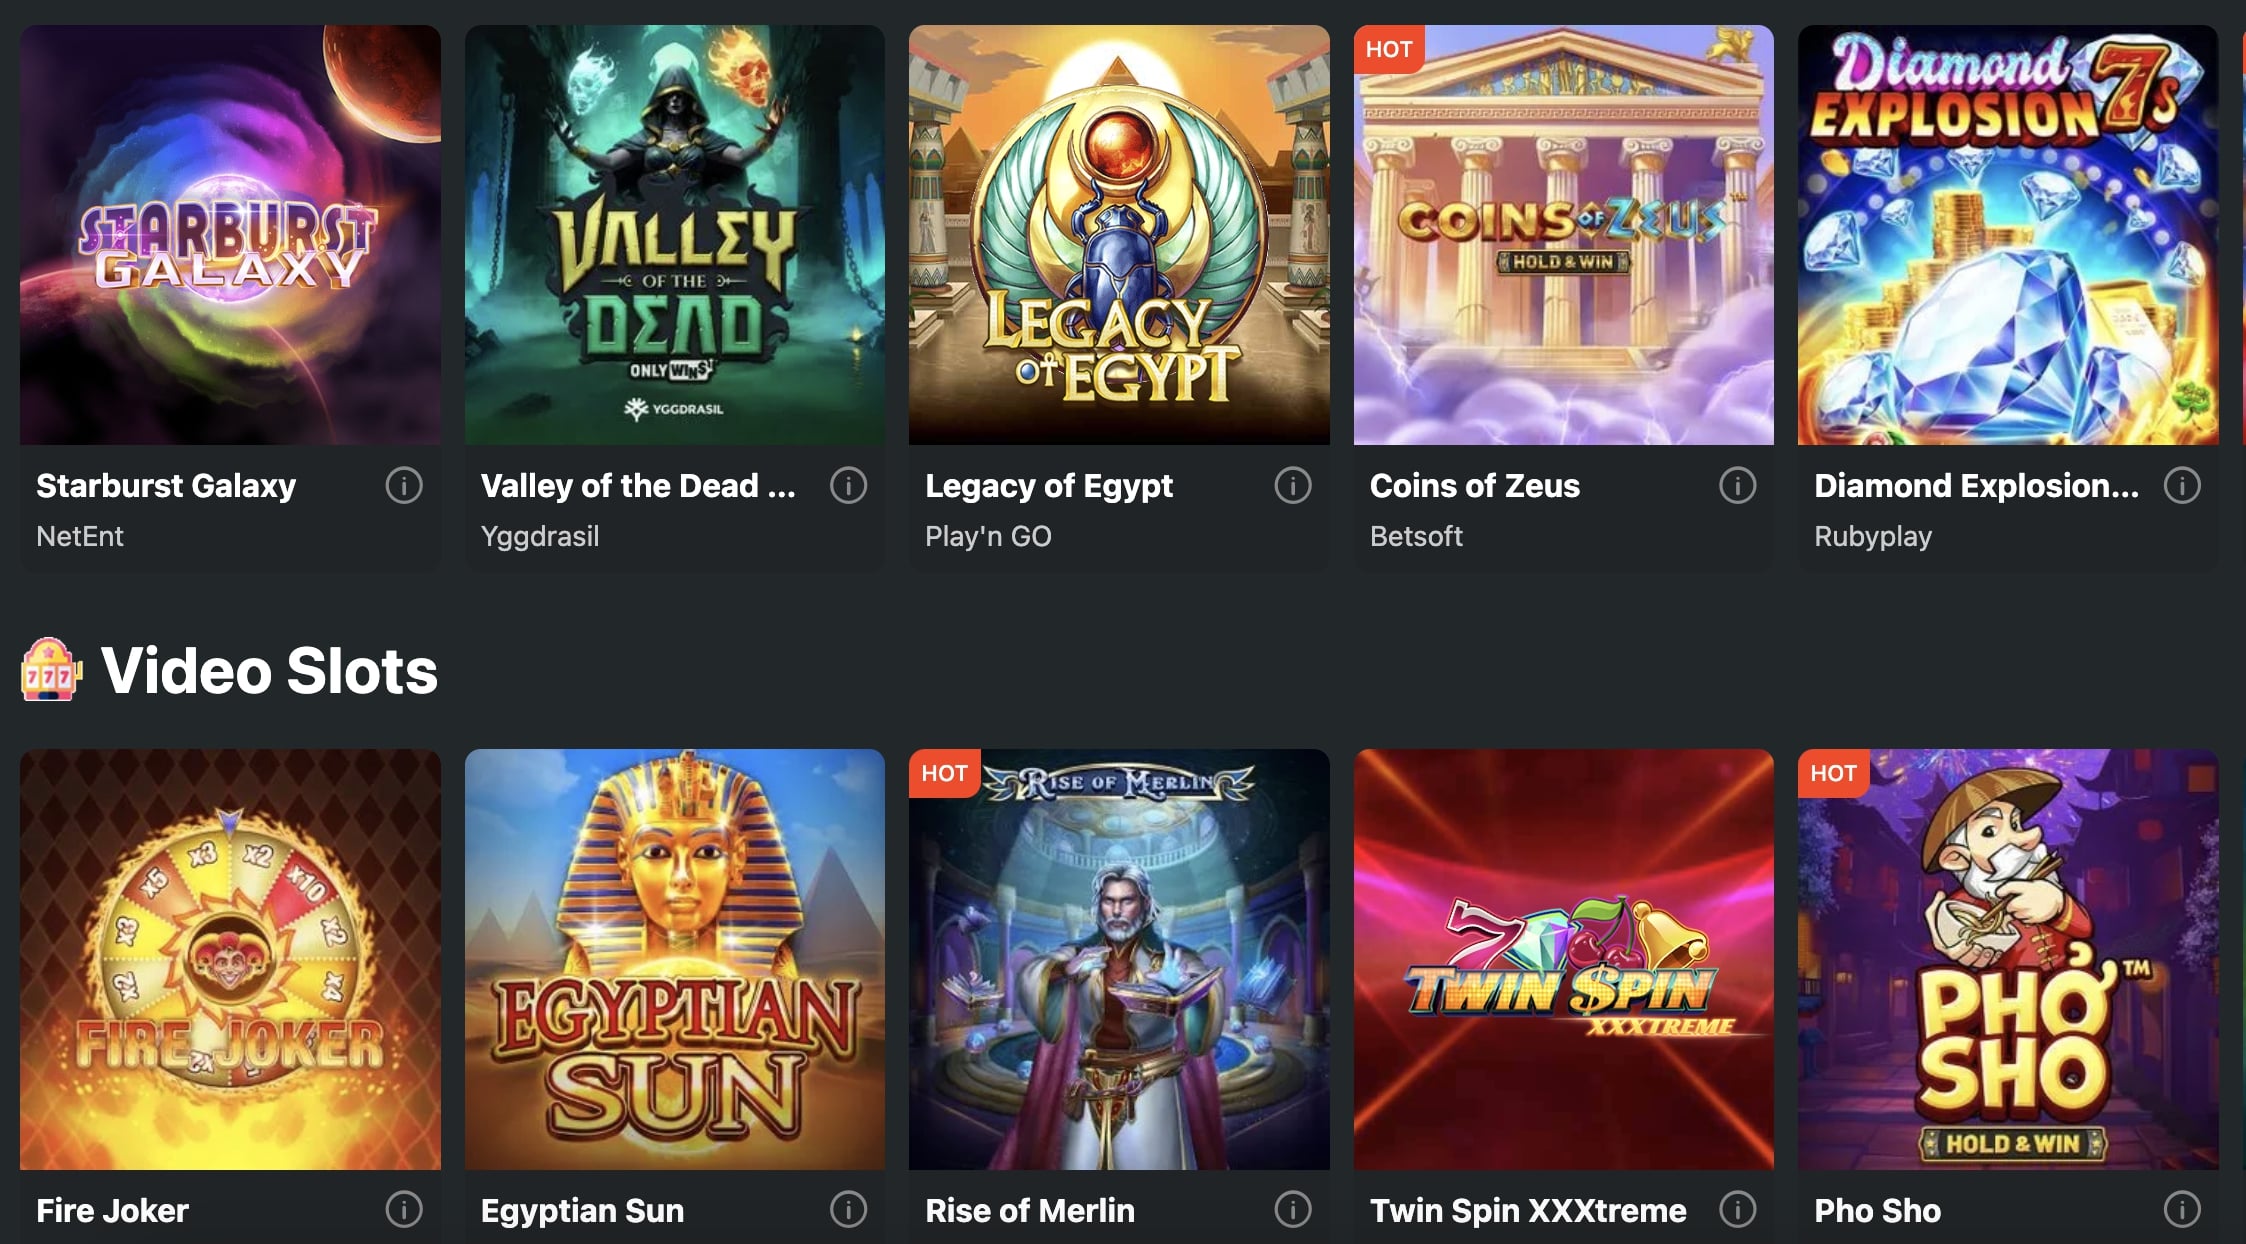Open info icon for Starburst Galaxy
Viewport: 2246px width, 1244px height.
point(404,486)
